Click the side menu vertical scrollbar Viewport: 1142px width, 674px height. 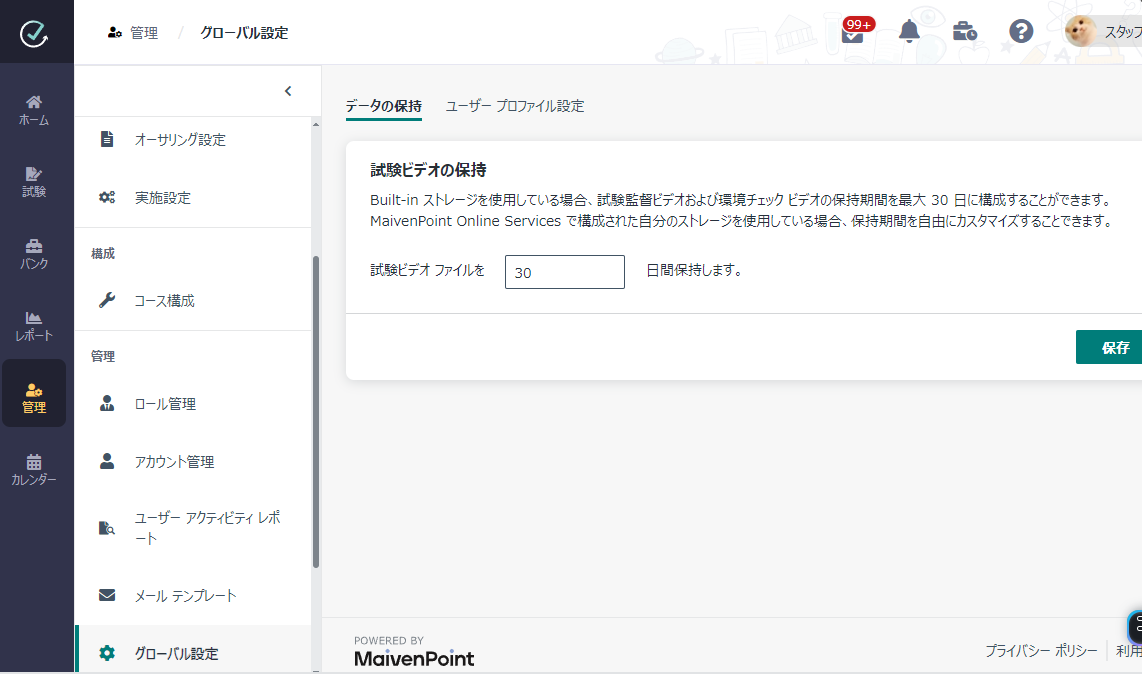click(316, 410)
